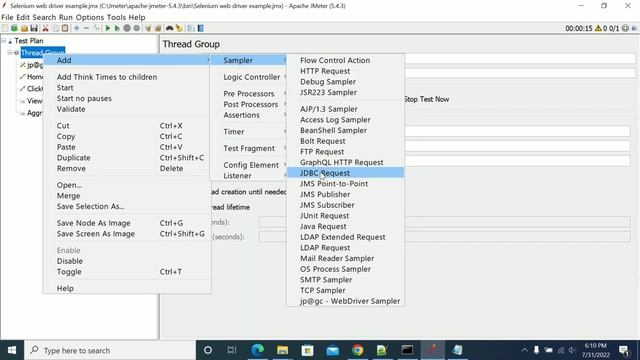Click the New test plan toolbar icon
Viewport: 640px width, 360px height.
5,28
